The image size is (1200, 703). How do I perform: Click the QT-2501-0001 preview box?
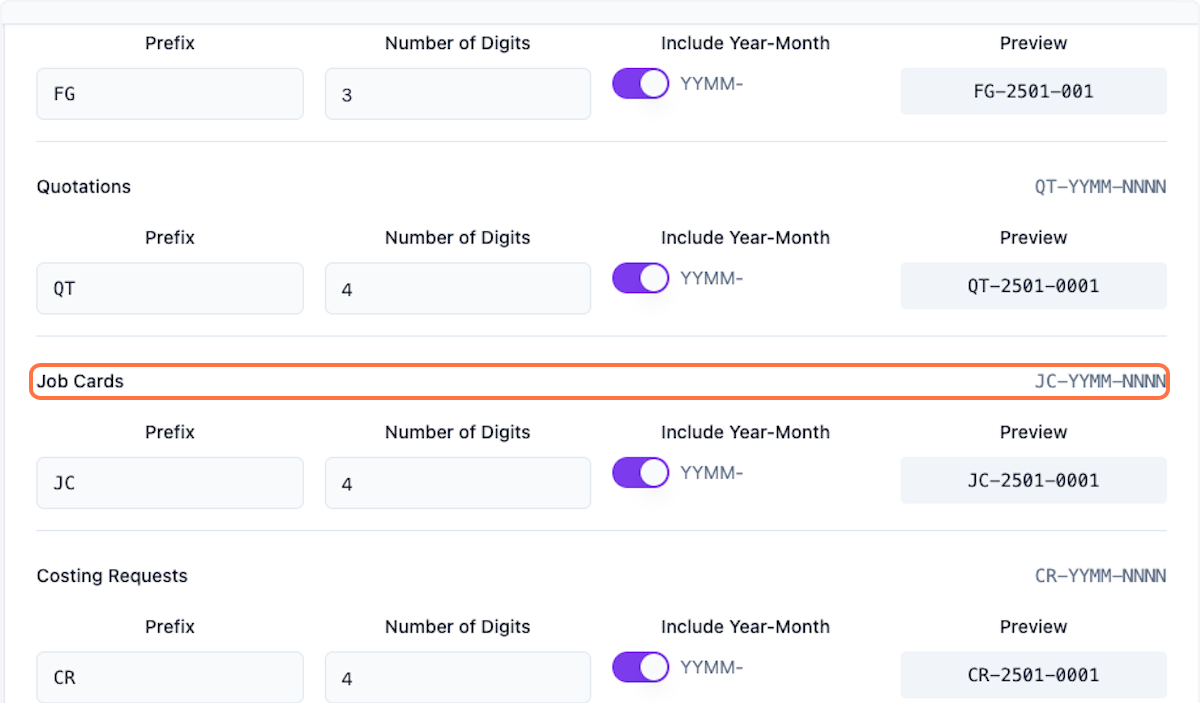point(1033,286)
